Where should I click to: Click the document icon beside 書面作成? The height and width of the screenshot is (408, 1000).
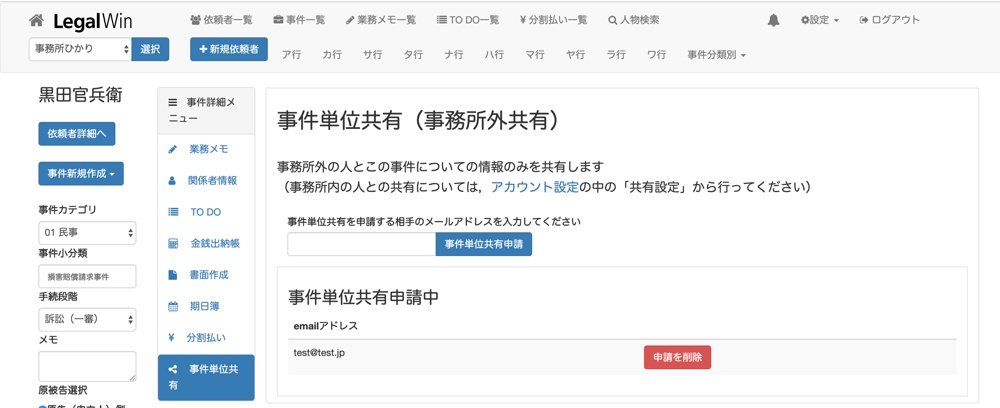172,274
